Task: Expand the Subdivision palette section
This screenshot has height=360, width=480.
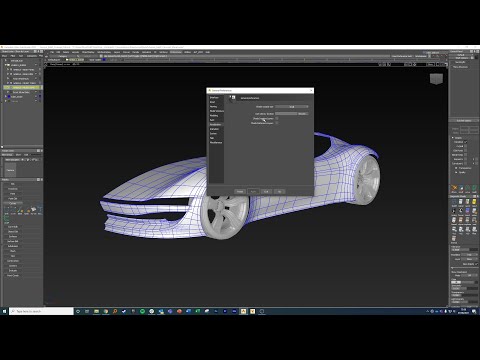Action: [x=13, y=246]
